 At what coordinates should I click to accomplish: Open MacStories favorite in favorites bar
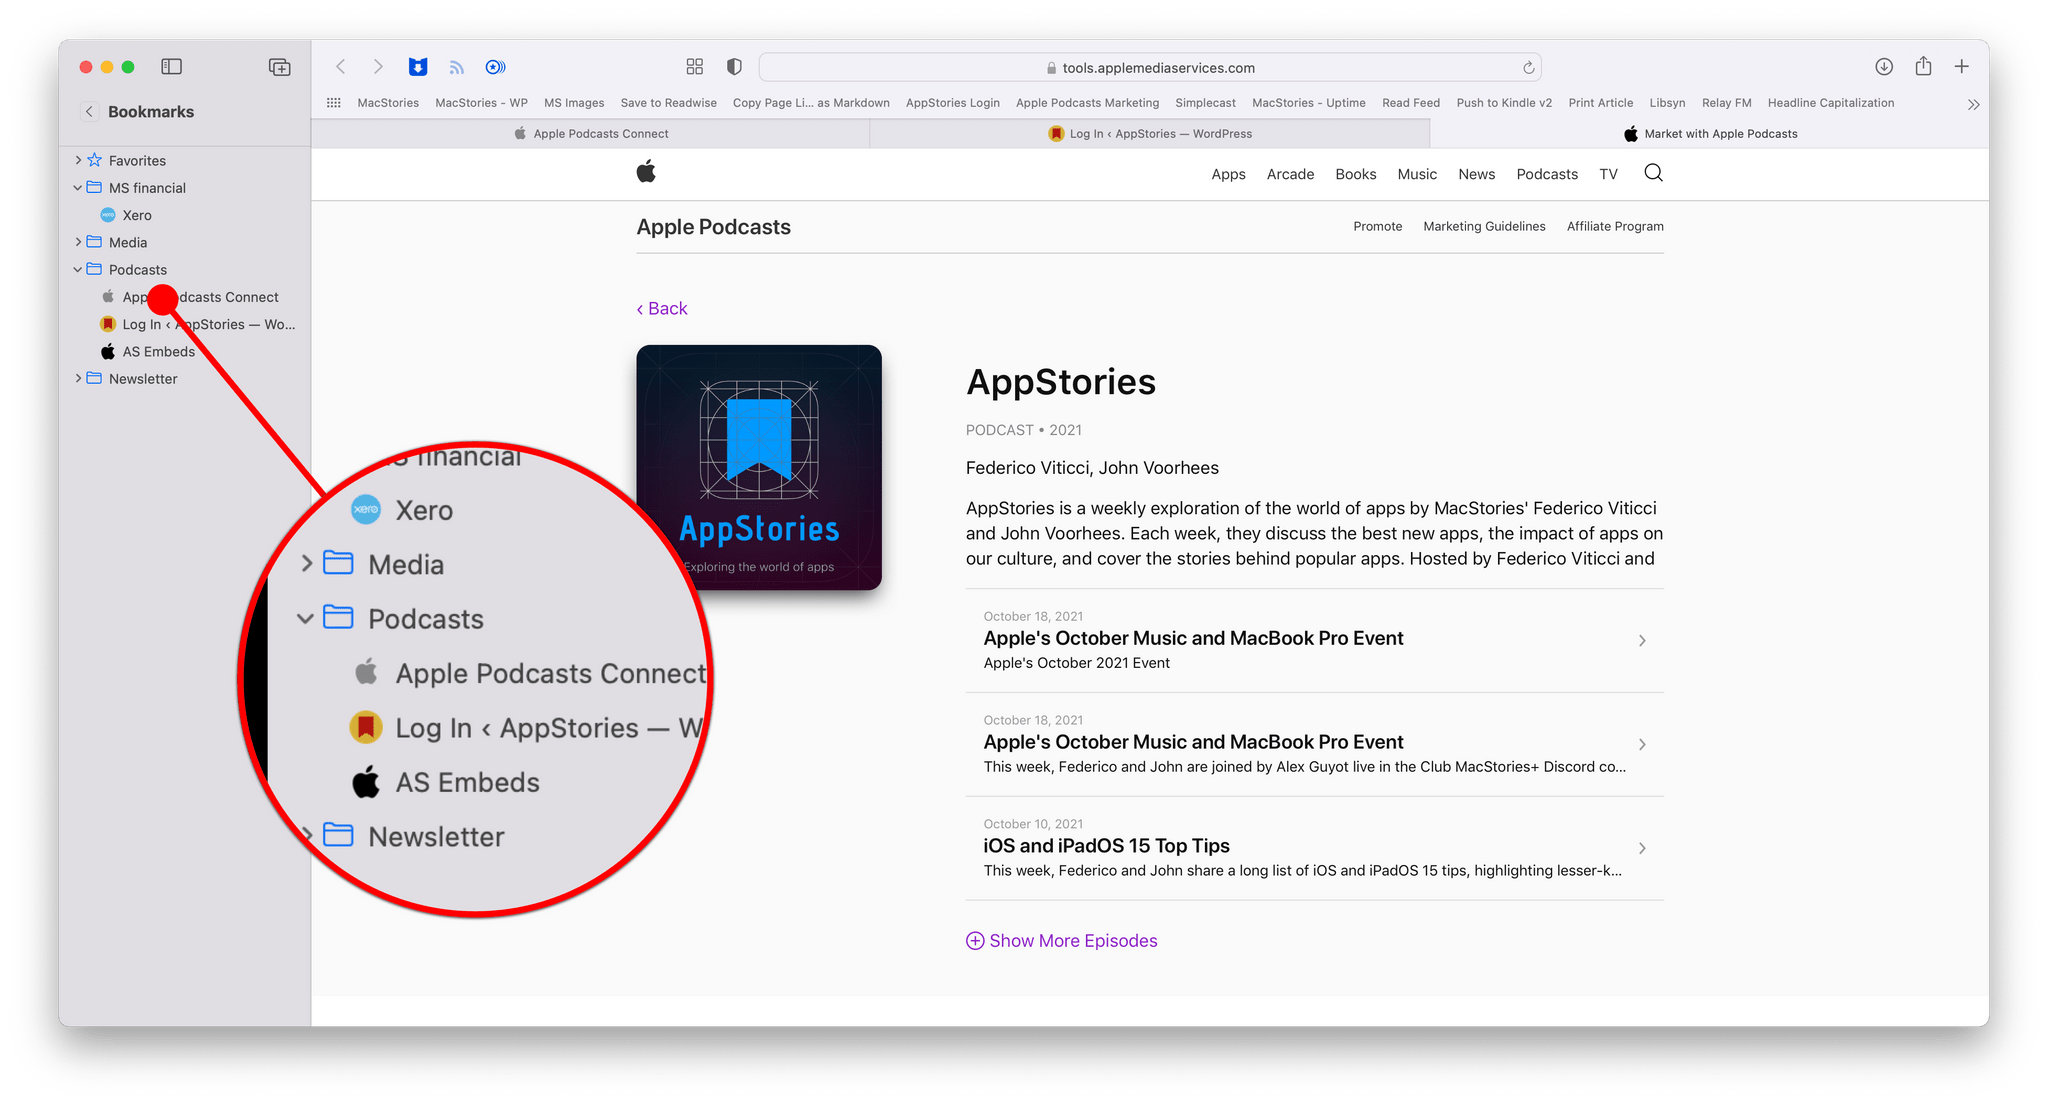pos(388,103)
